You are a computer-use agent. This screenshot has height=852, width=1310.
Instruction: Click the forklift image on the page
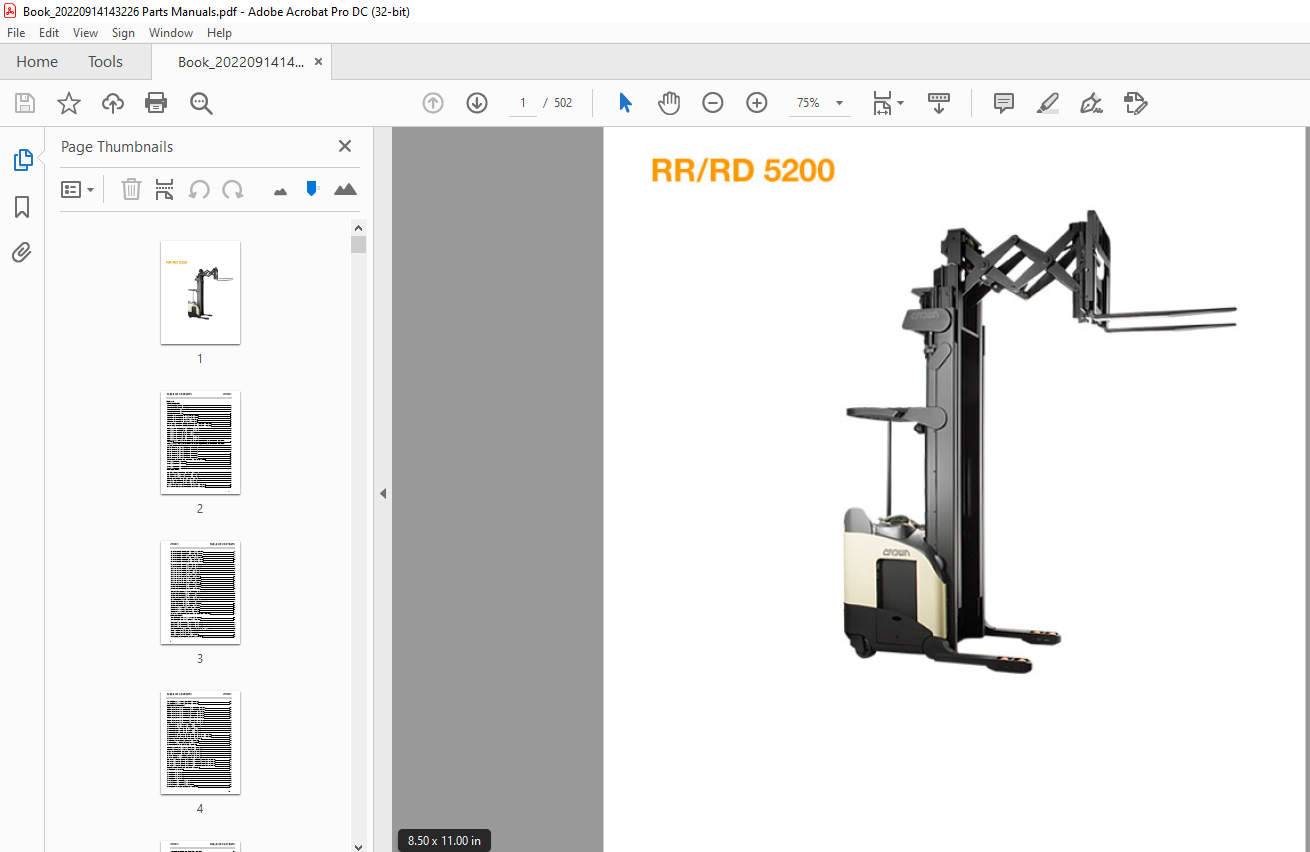(1040, 441)
